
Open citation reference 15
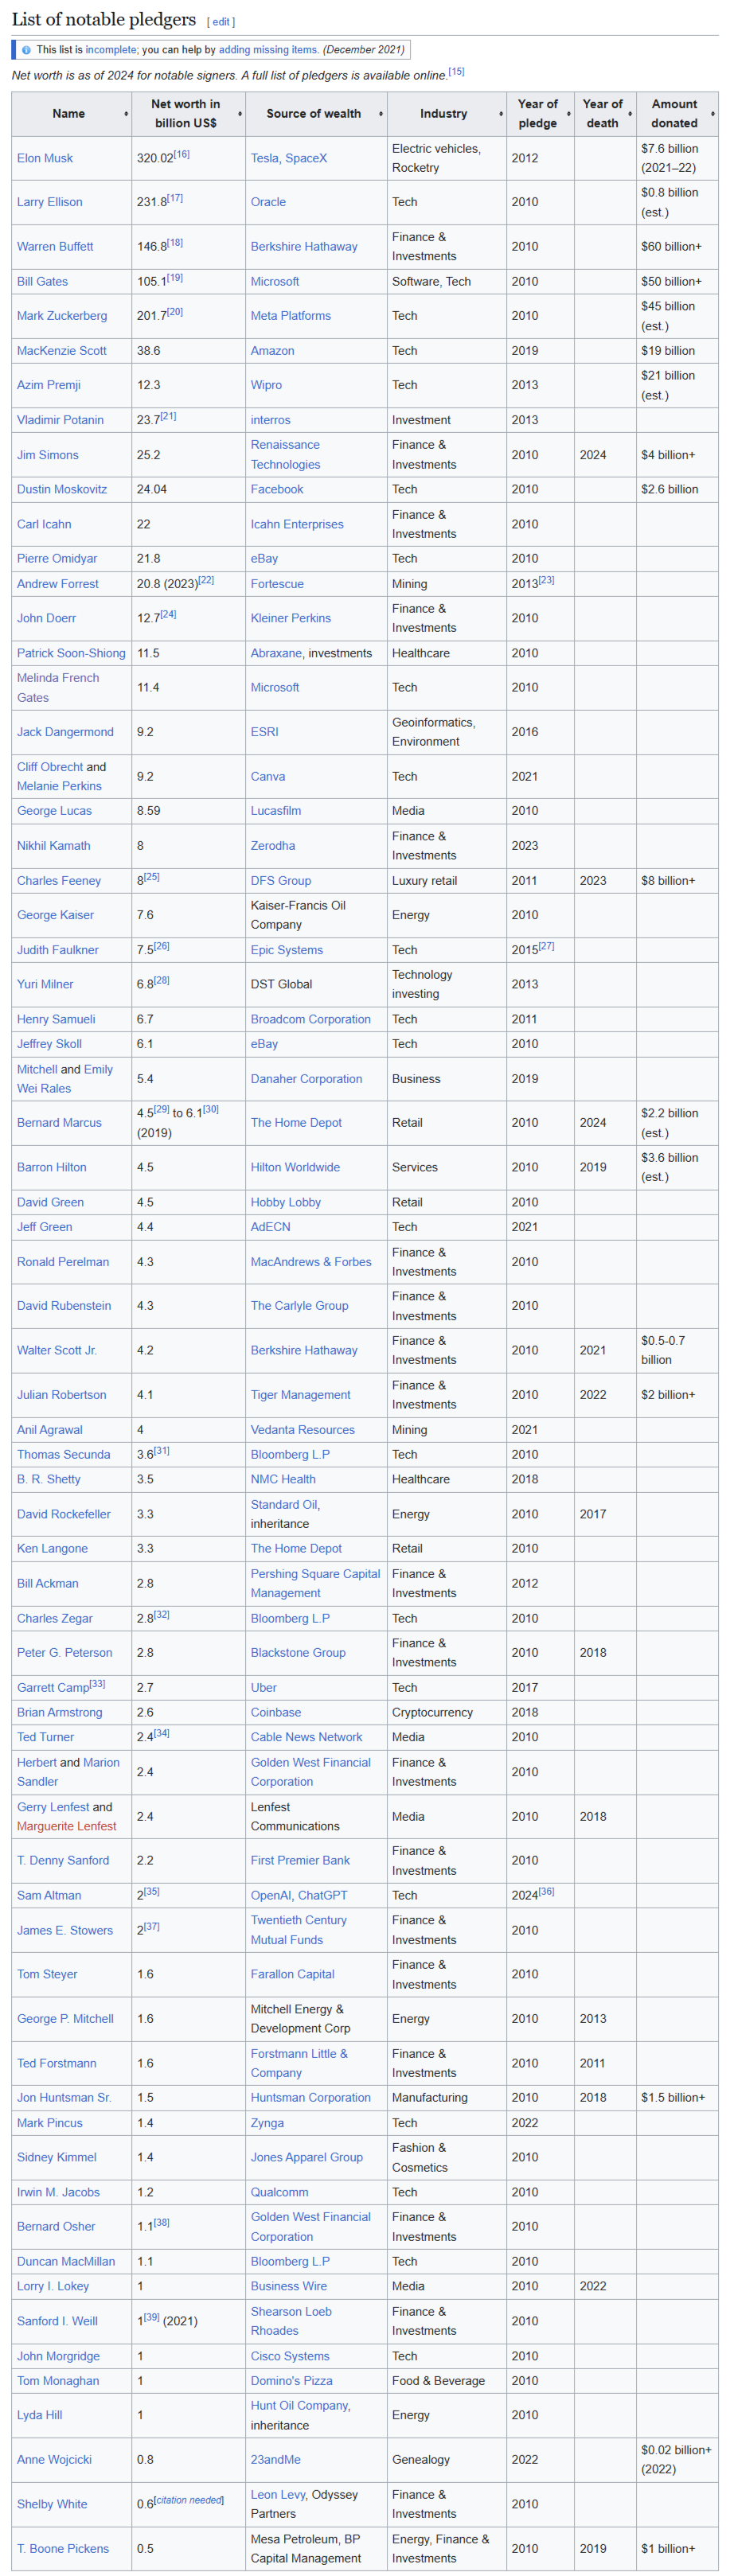[456, 71]
